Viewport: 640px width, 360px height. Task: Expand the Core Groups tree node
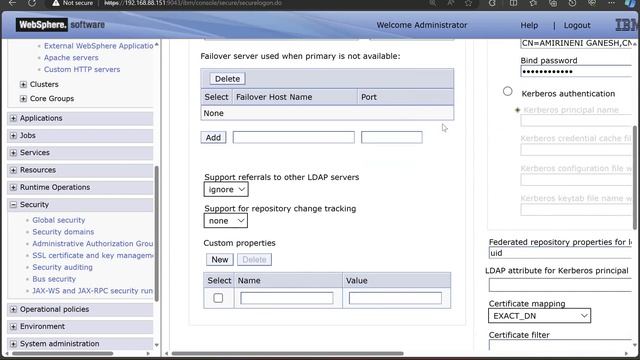tap(23, 99)
